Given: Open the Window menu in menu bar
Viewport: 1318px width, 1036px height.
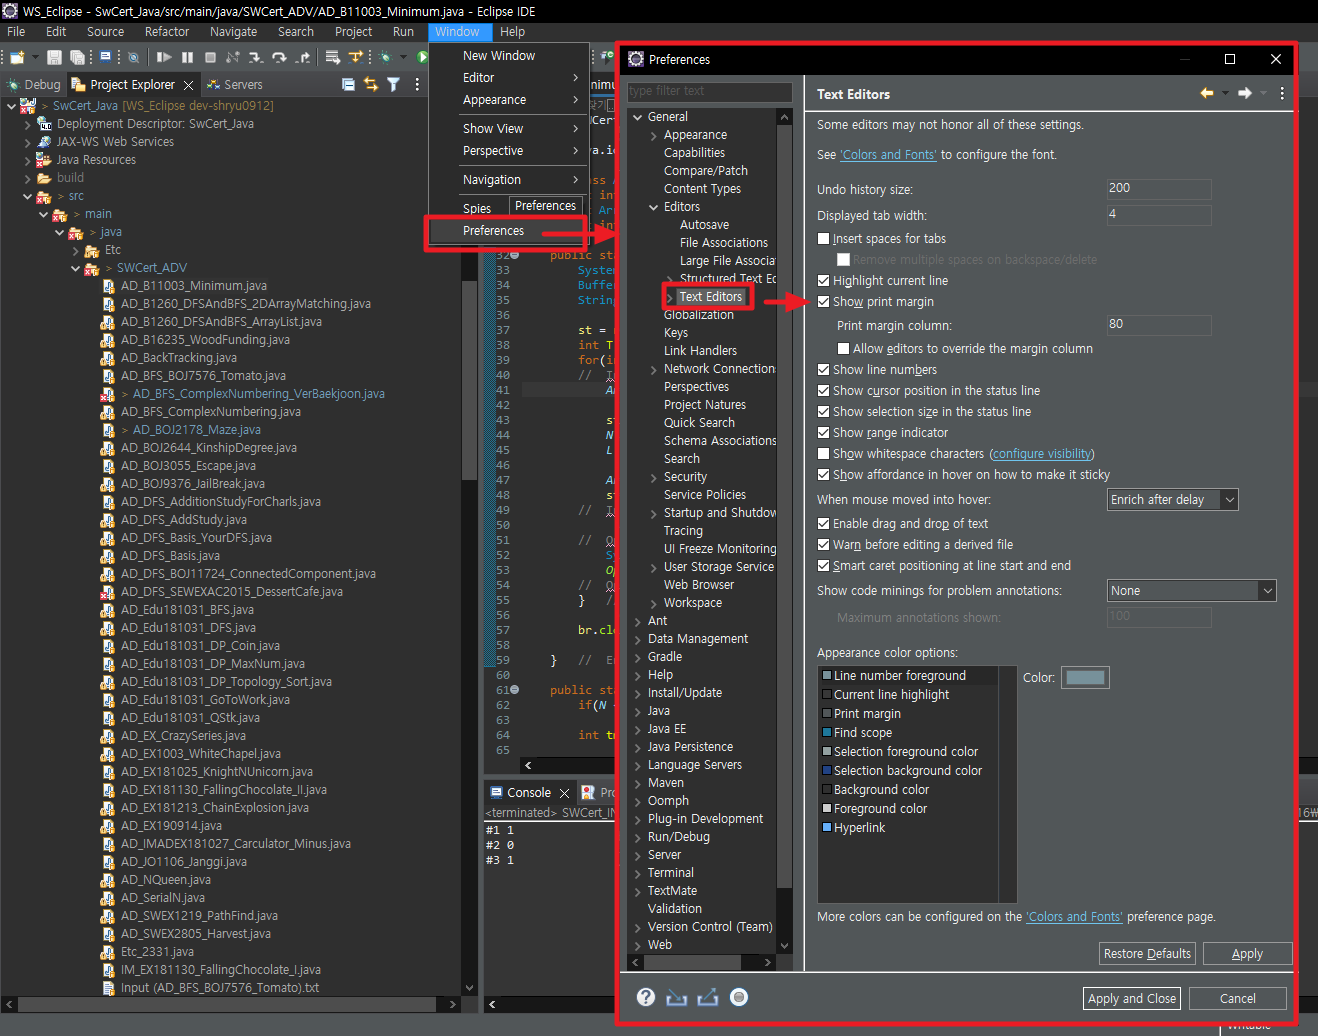Looking at the screenshot, I should click(x=457, y=32).
